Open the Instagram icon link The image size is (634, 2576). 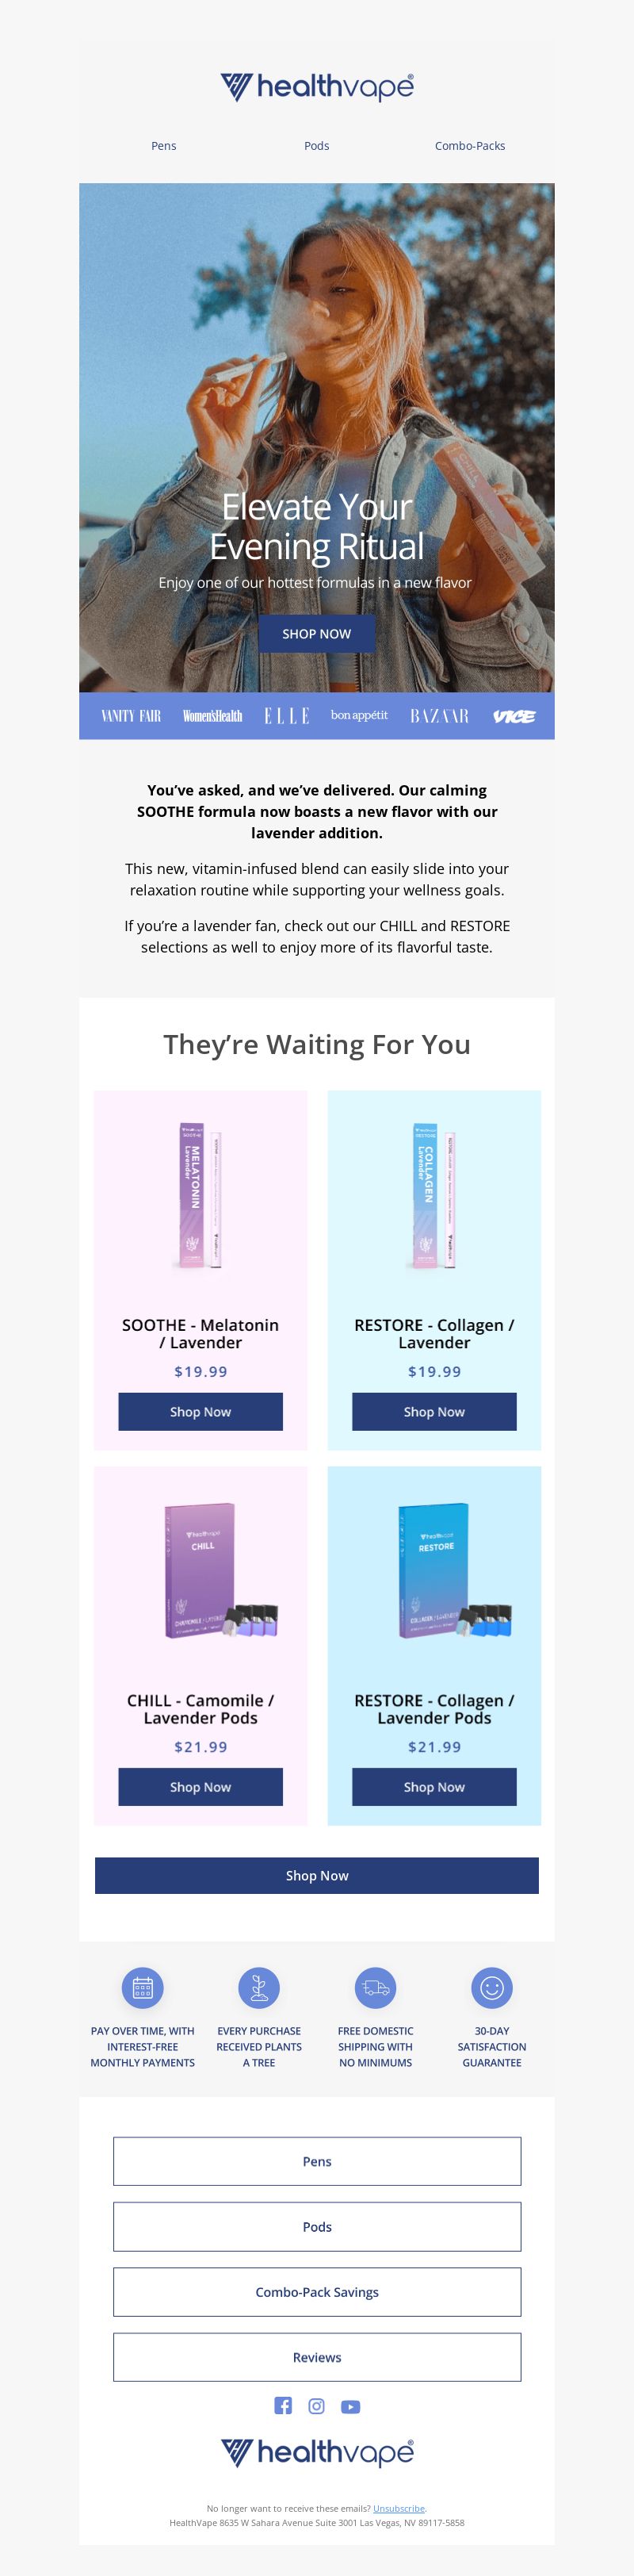[316, 2405]
